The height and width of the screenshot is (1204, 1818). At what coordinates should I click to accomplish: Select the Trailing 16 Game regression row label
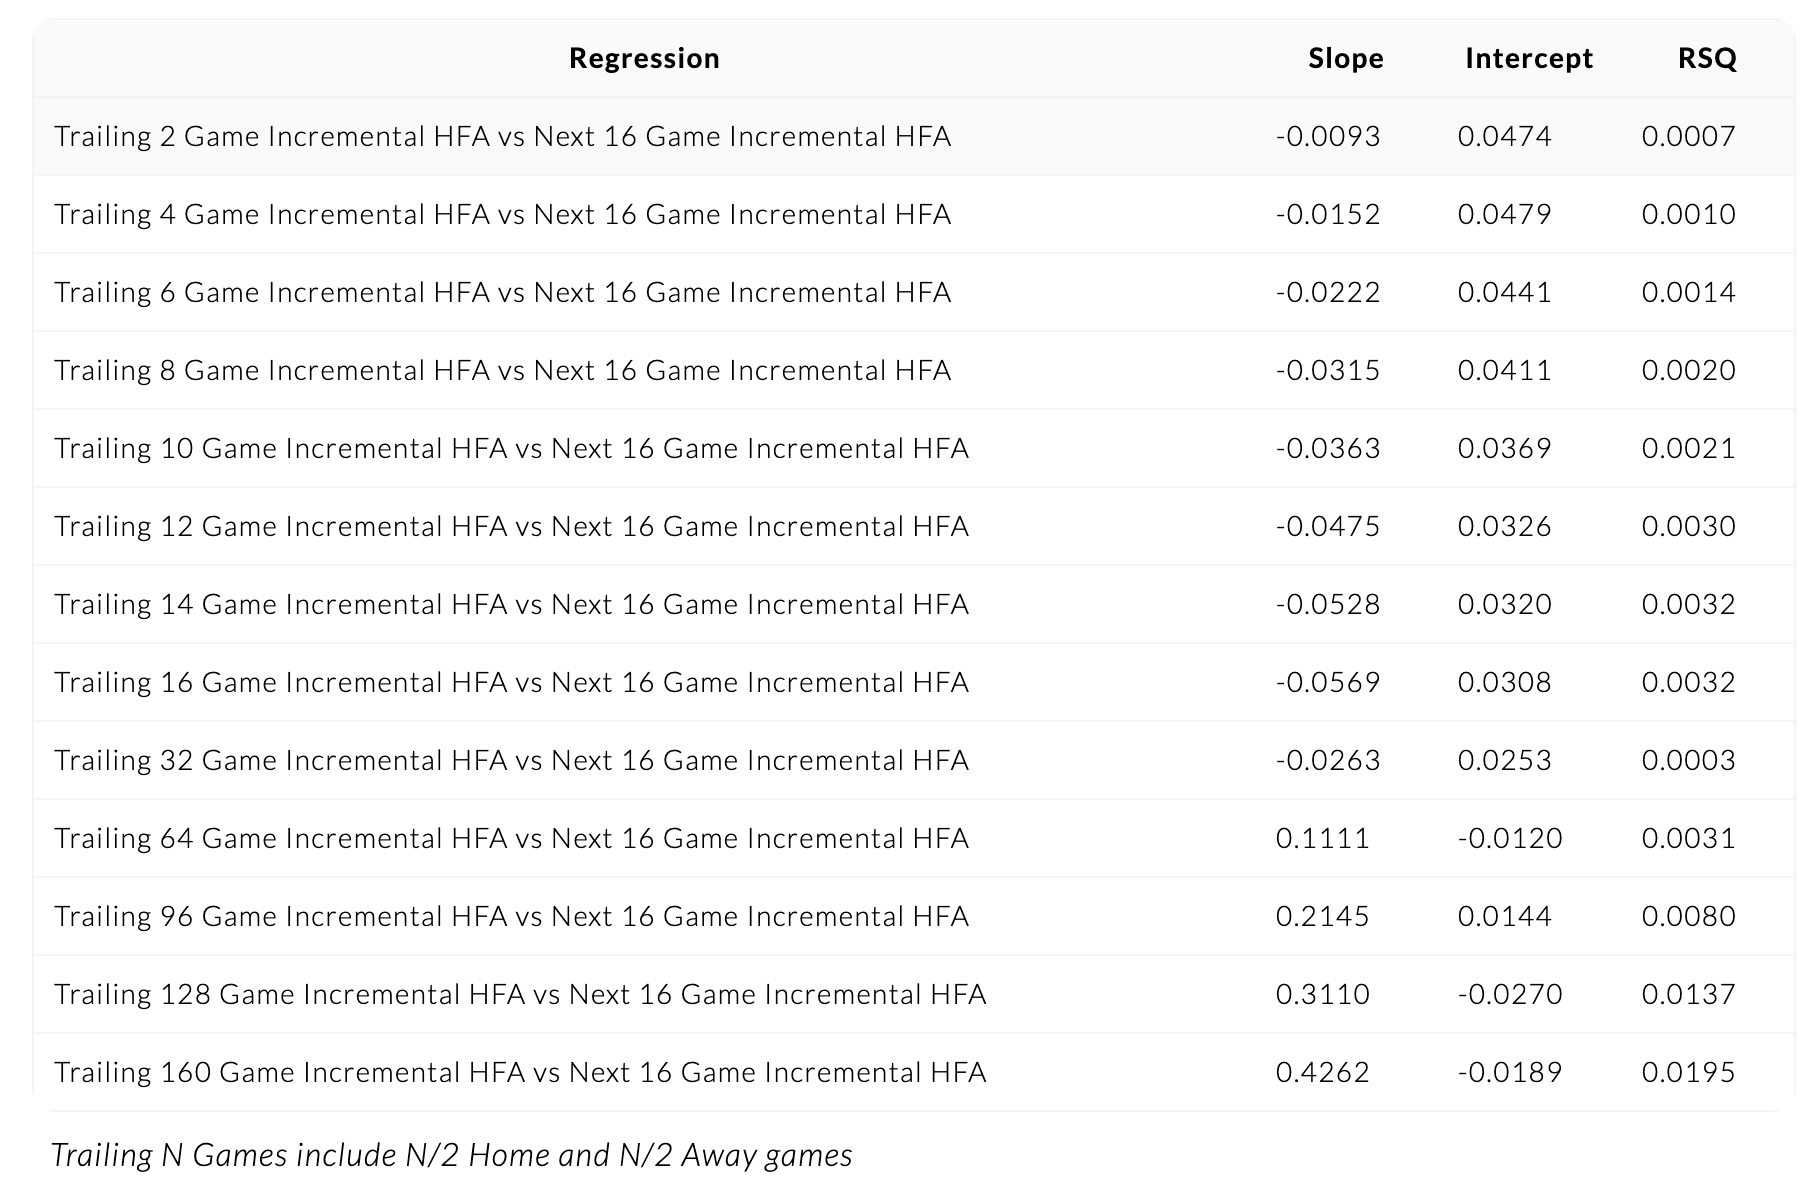pos(511,682)
